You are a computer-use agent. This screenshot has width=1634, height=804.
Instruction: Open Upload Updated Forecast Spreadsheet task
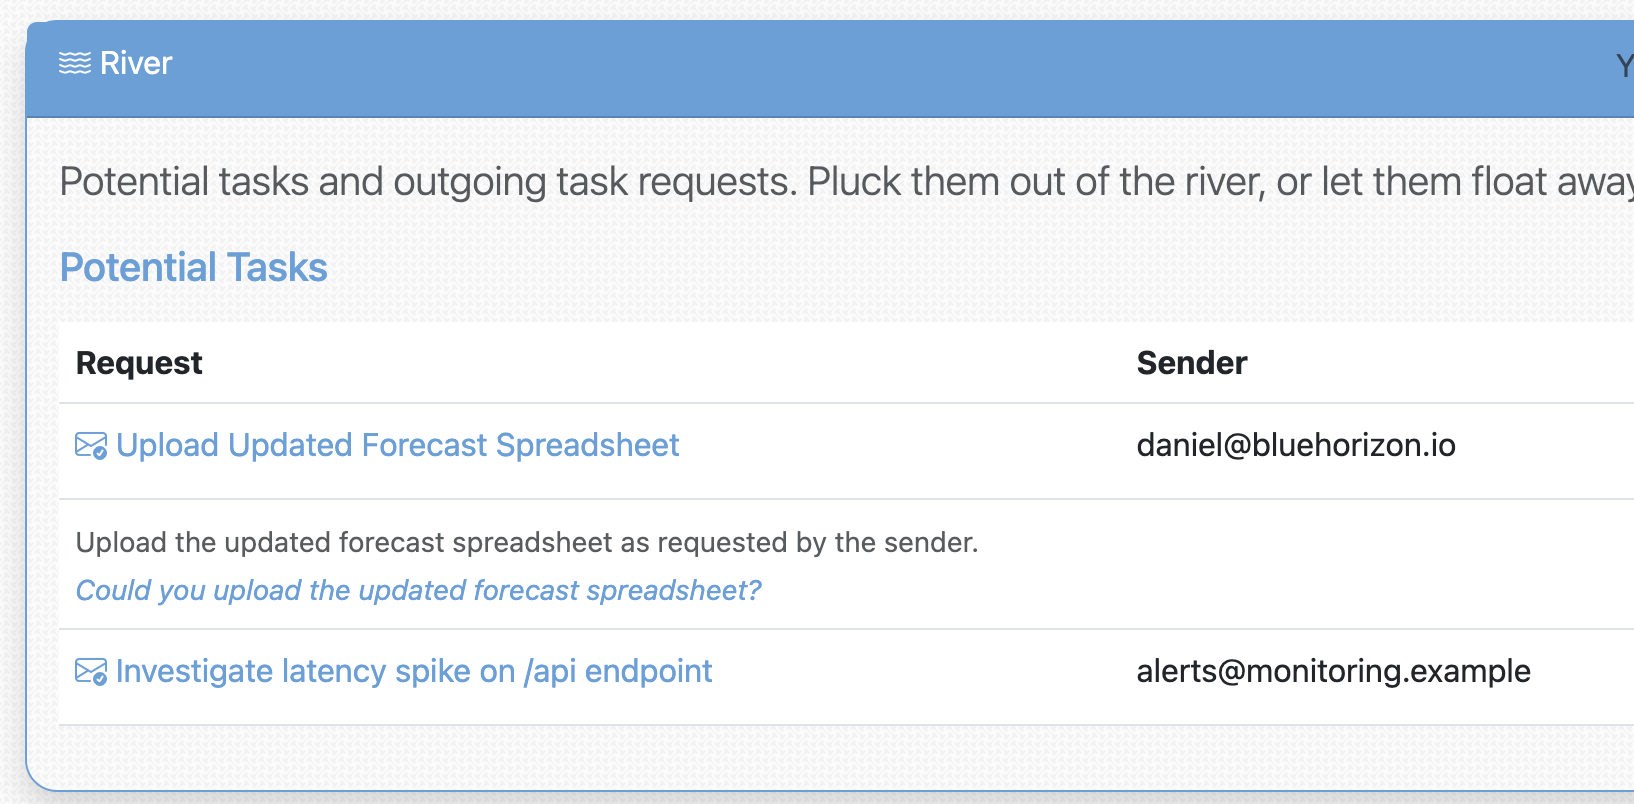[397, 445]
